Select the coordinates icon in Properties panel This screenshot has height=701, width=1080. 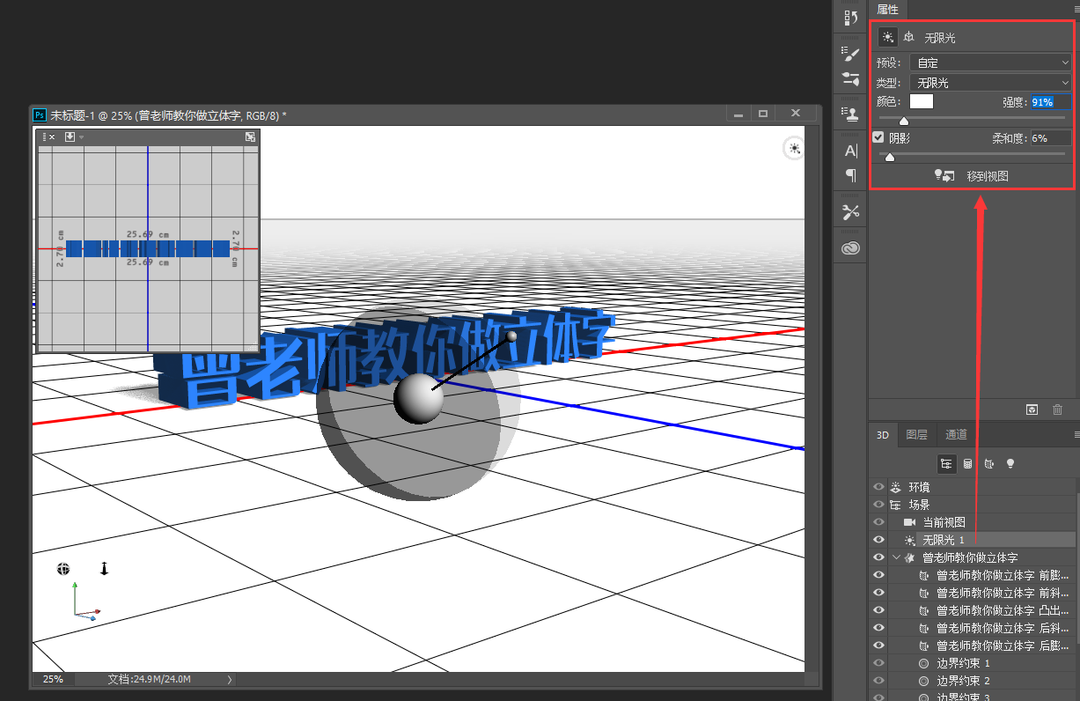[x=909, y=37]
